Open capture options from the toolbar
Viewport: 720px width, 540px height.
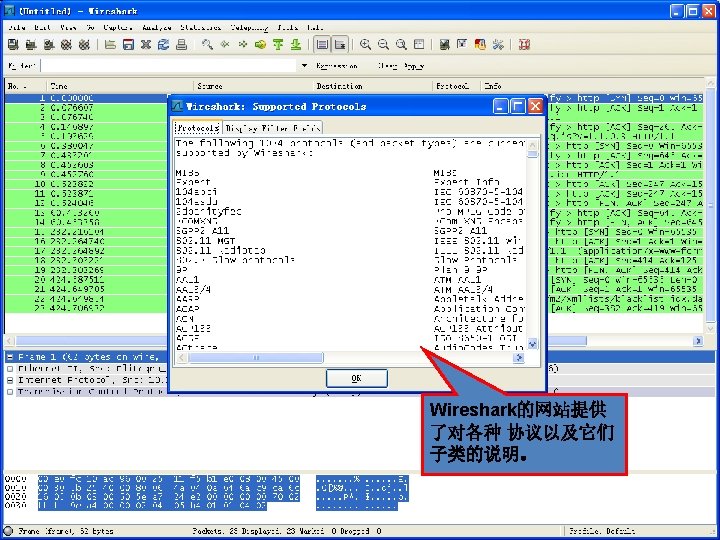coord(31,45)
